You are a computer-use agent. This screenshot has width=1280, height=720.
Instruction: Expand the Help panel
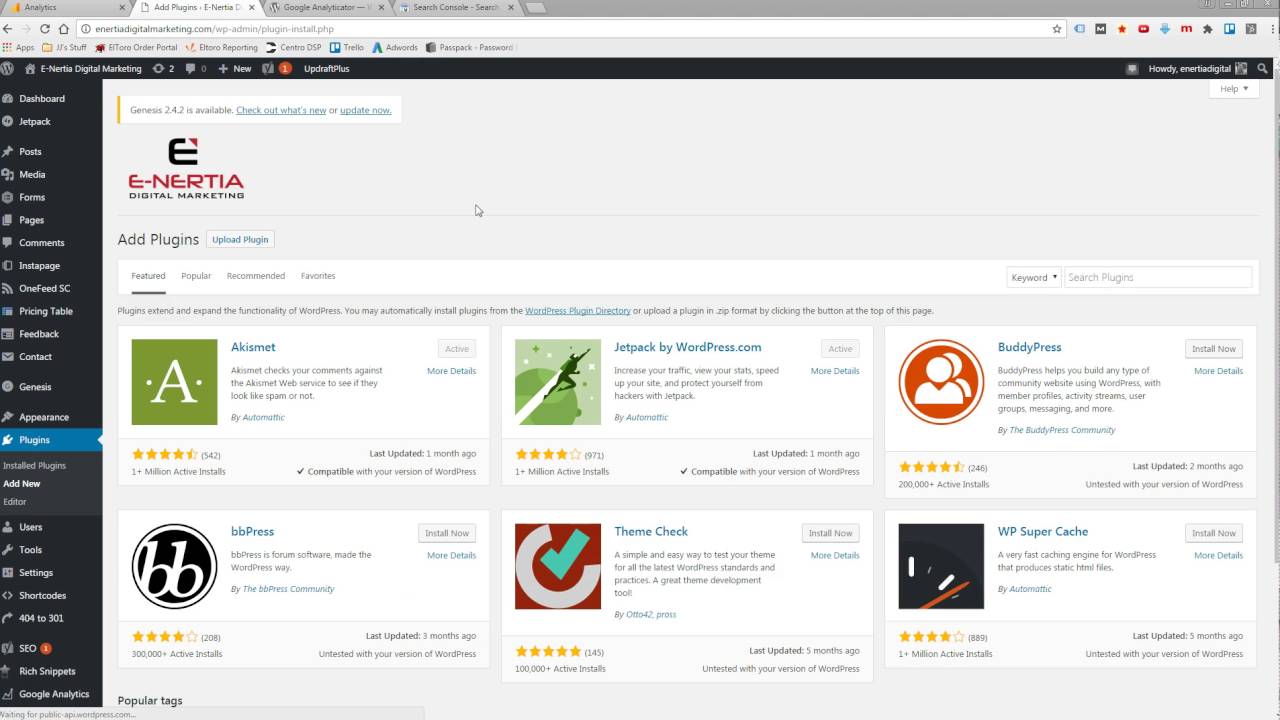tap(1234, 89)
